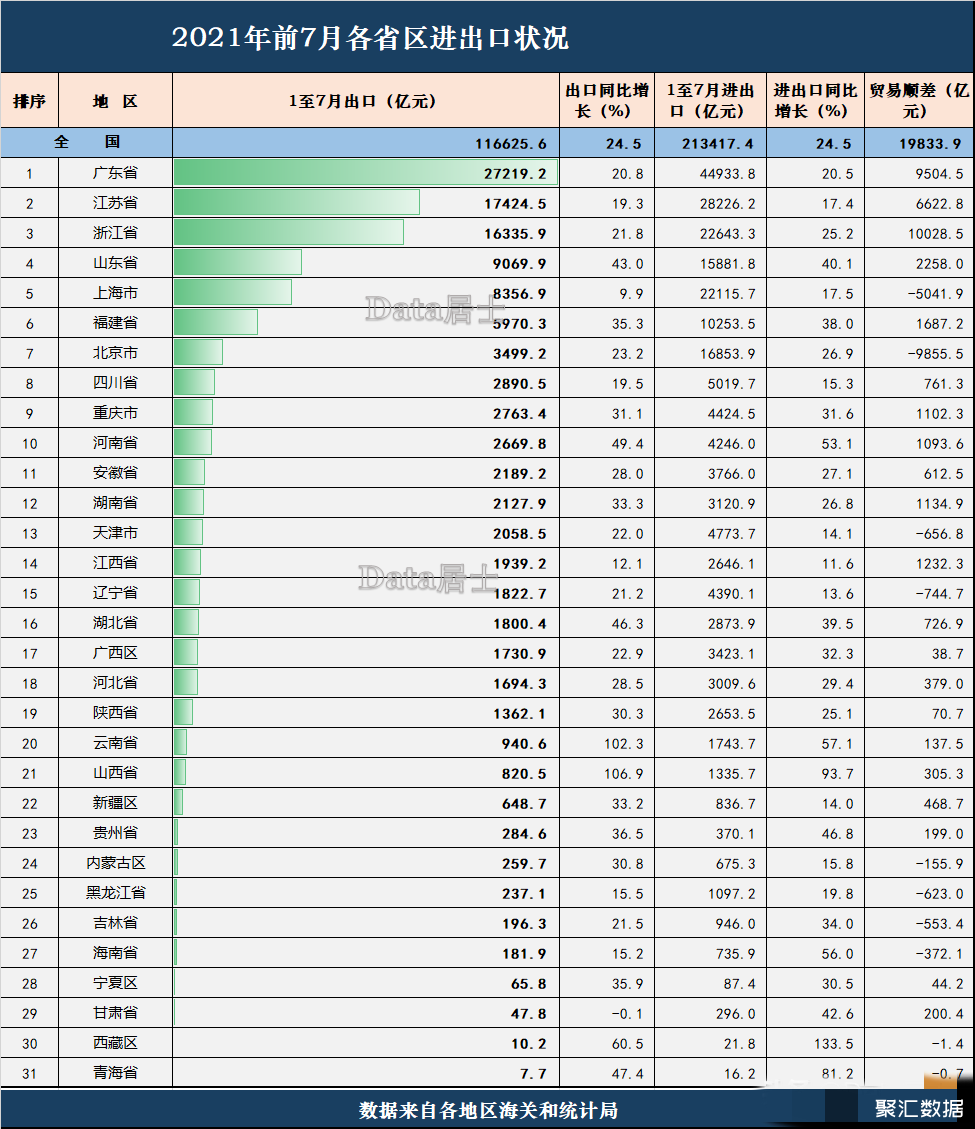Viewport: 975px width, 1129px height.
Task: Select the 新疆区 region cell
Action: 115,803
